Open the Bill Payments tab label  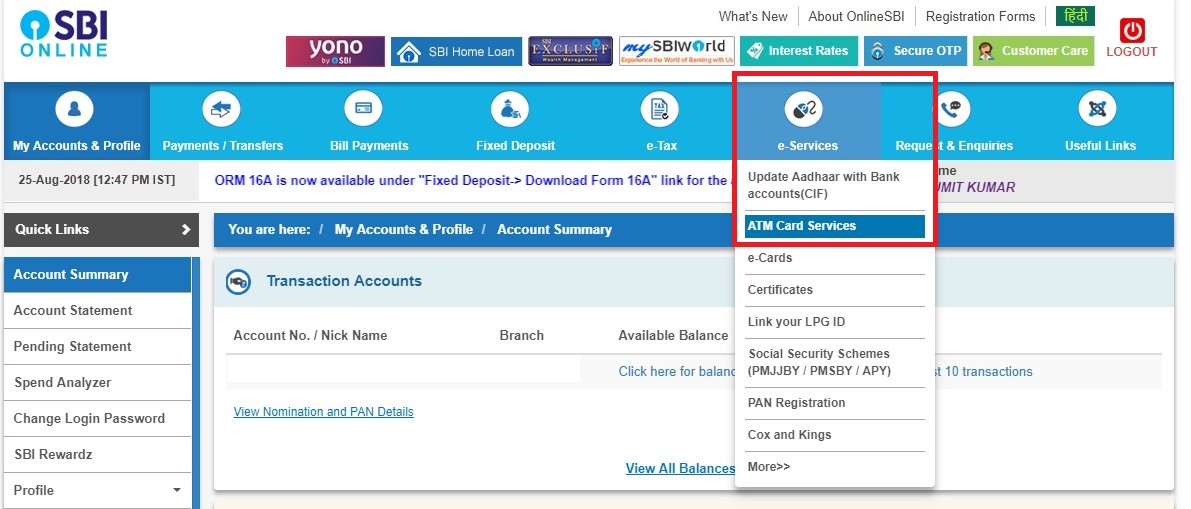369,146
